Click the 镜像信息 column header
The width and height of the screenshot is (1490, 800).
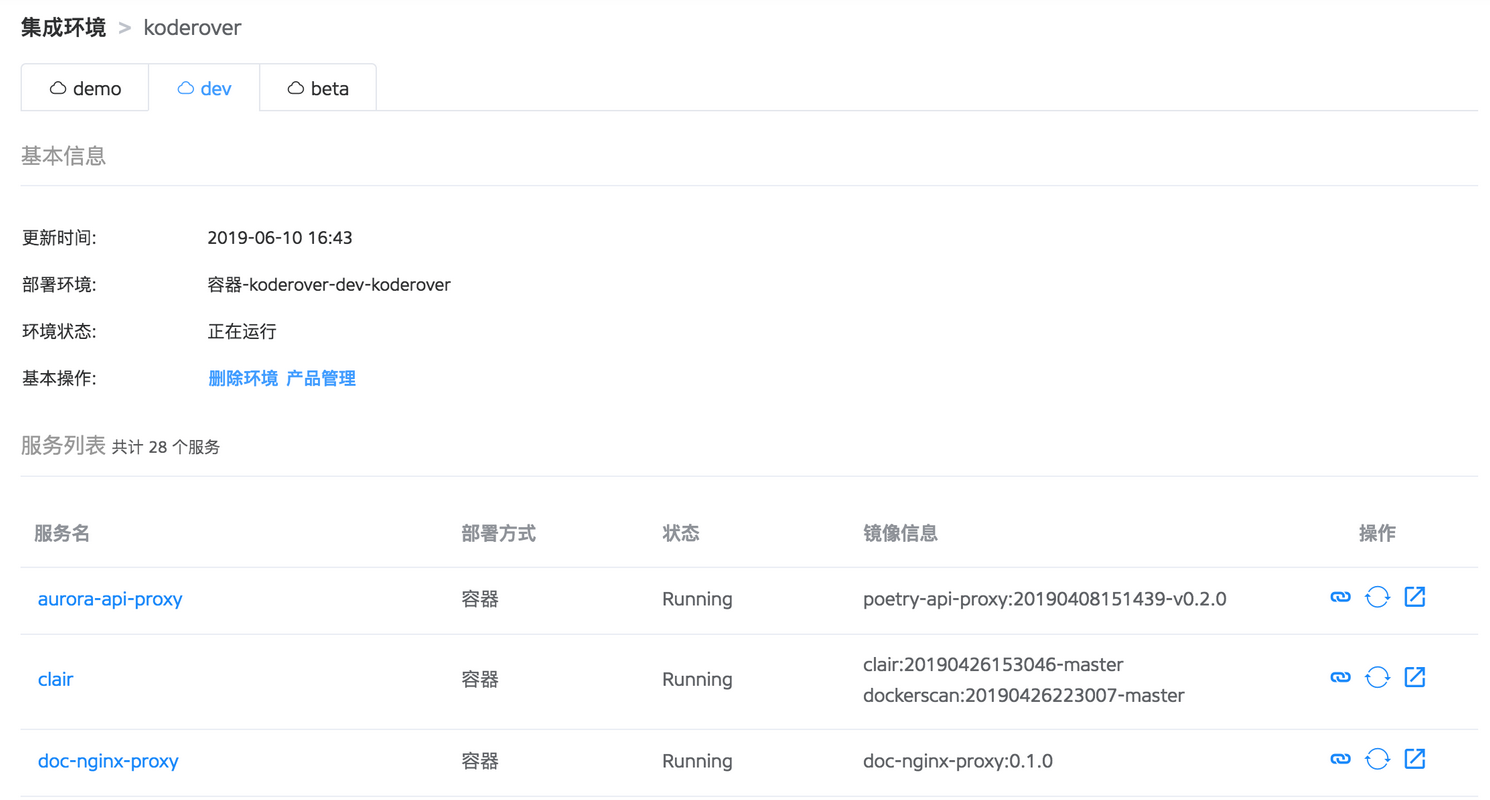(x=900, y=534)
